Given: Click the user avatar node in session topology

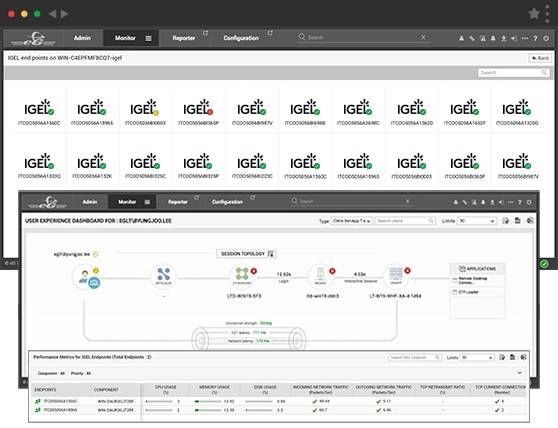Looking at the screenshot, I should coord(86,277).
